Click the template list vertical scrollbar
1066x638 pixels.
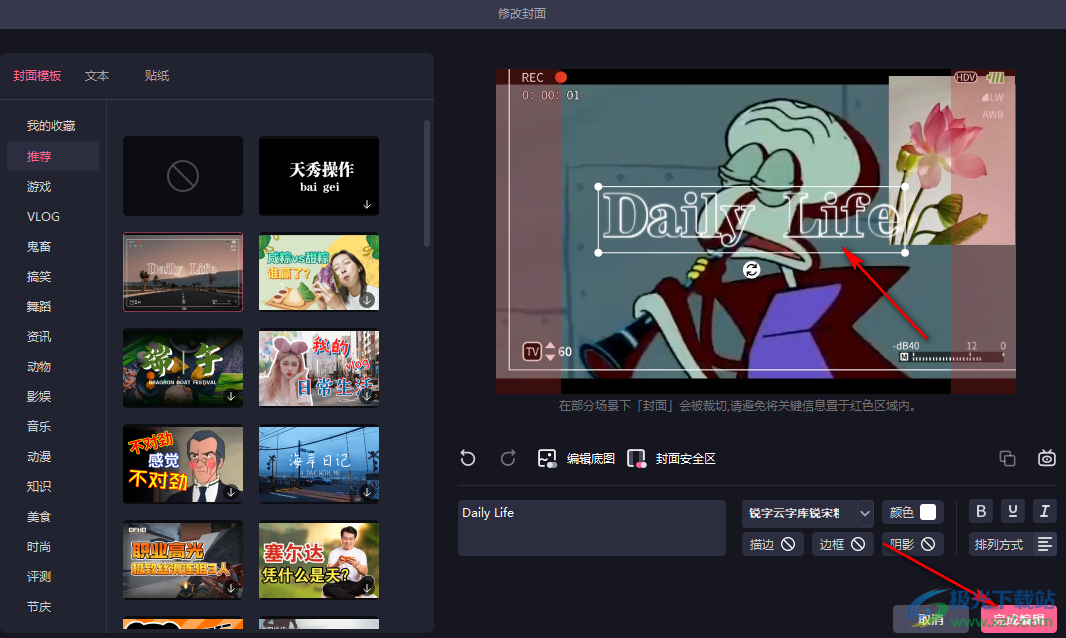coord(427,184)
